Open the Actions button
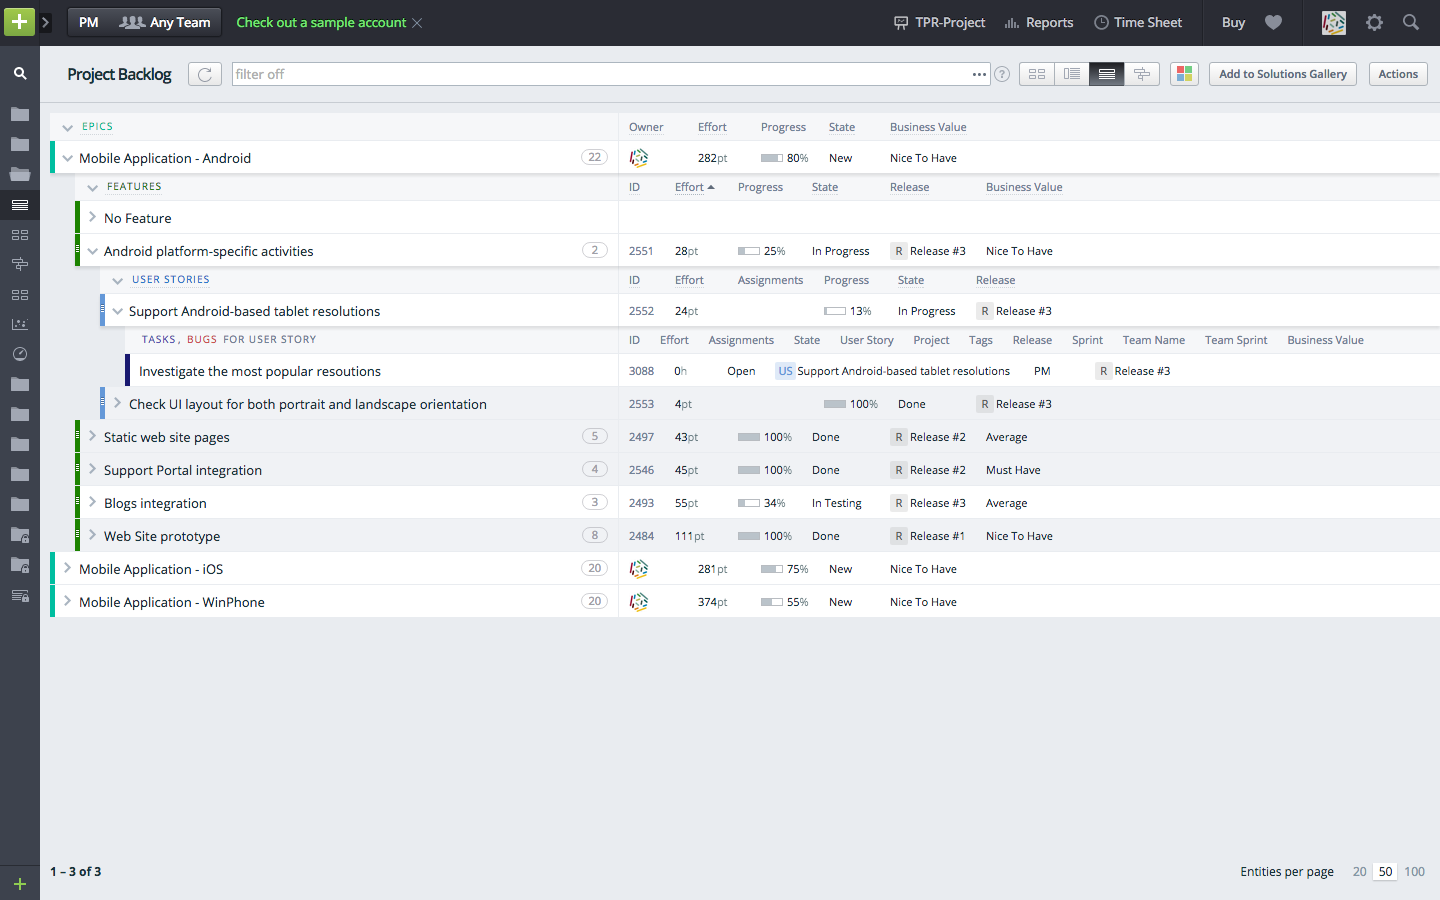The image size is (1440, 900). click(x=1398, y=73)
